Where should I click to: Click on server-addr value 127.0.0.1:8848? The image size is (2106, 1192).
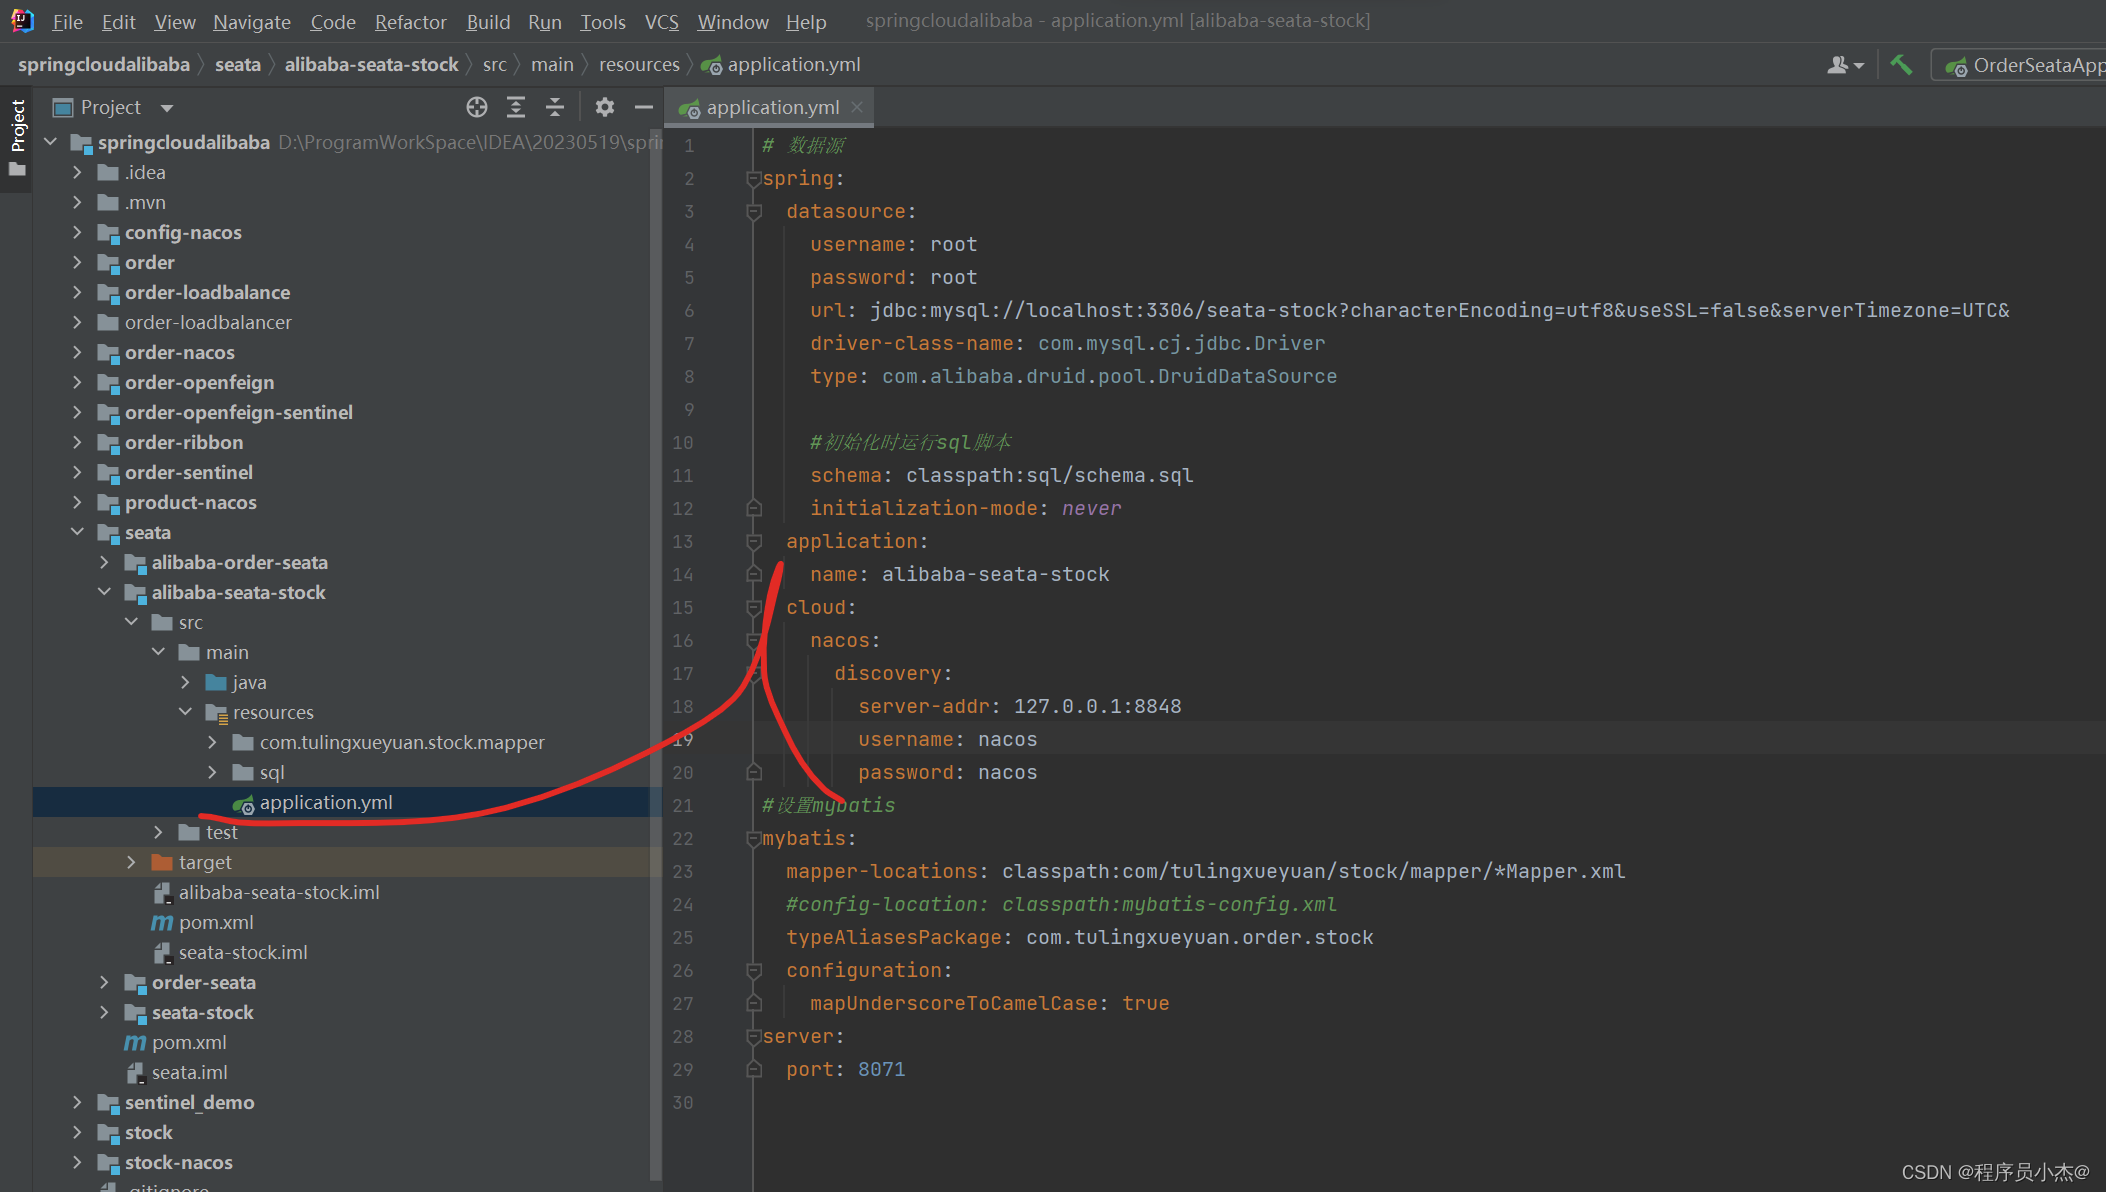(x=1097, y=707)
